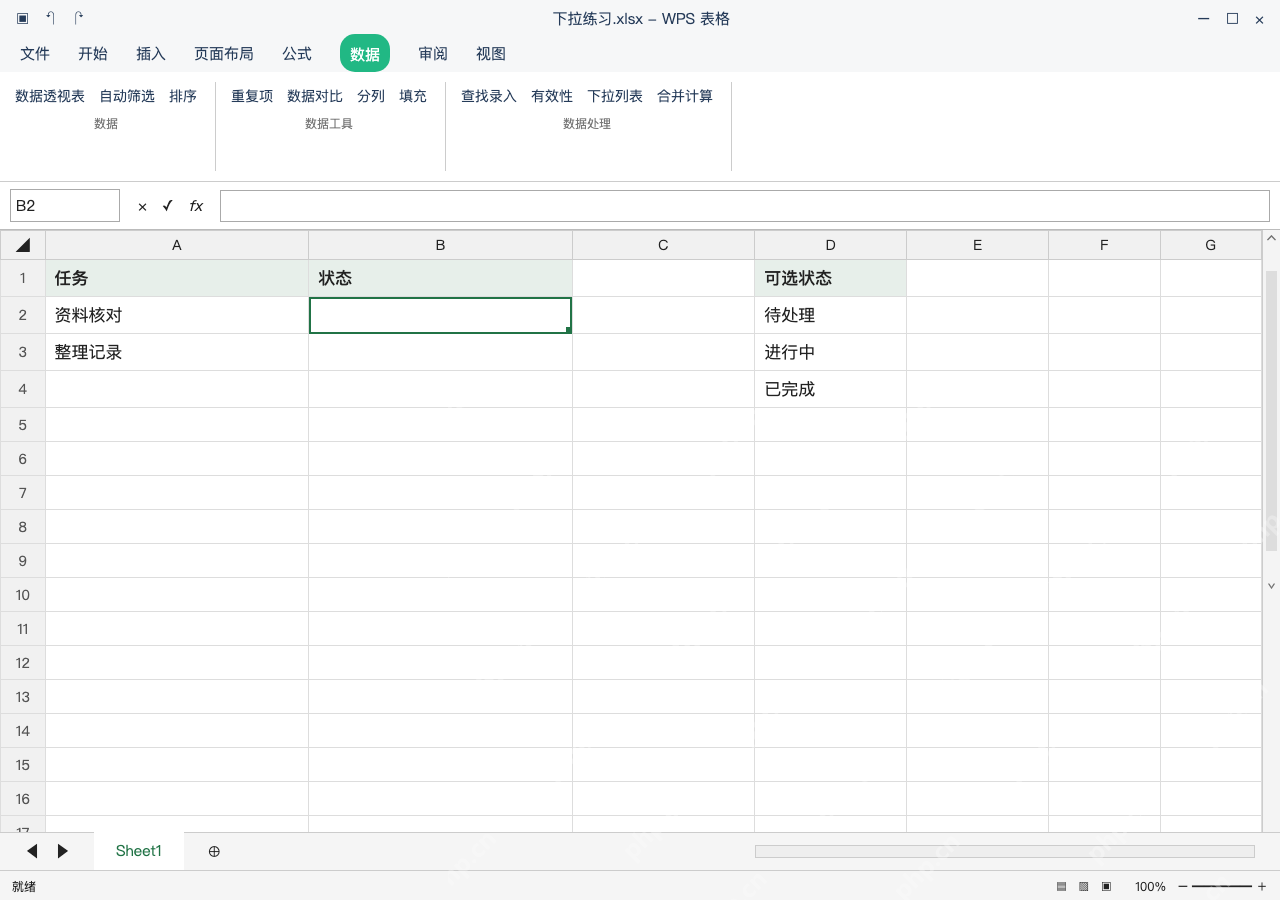The height and width of the screenshot is (900, 1280).
Task: Click the vertical scrollbar thumb
Action: [x=1272, y=410]
